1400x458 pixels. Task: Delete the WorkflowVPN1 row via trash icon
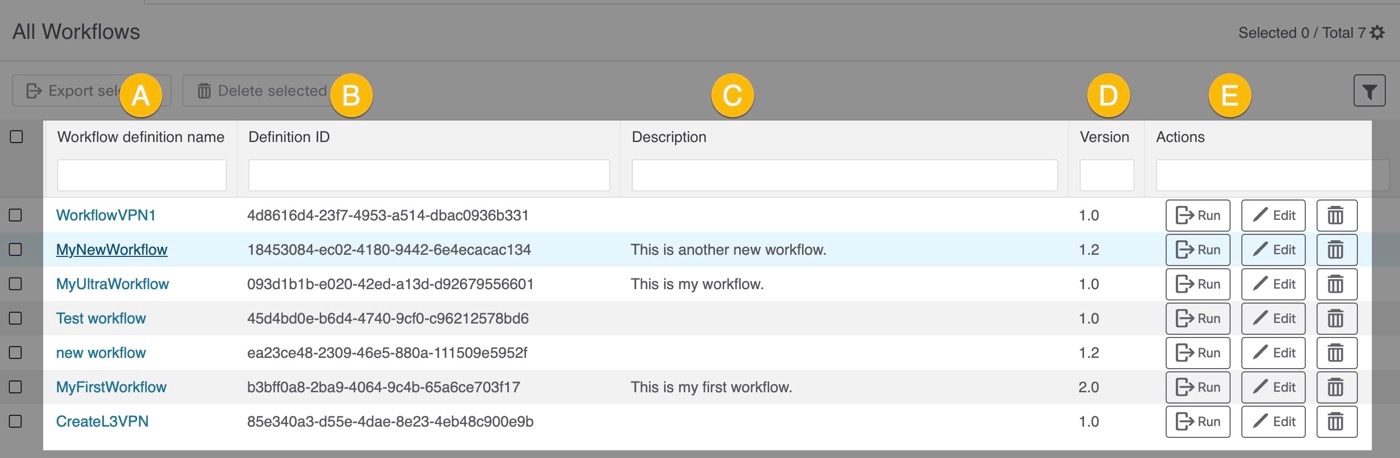click(1336, 215)
